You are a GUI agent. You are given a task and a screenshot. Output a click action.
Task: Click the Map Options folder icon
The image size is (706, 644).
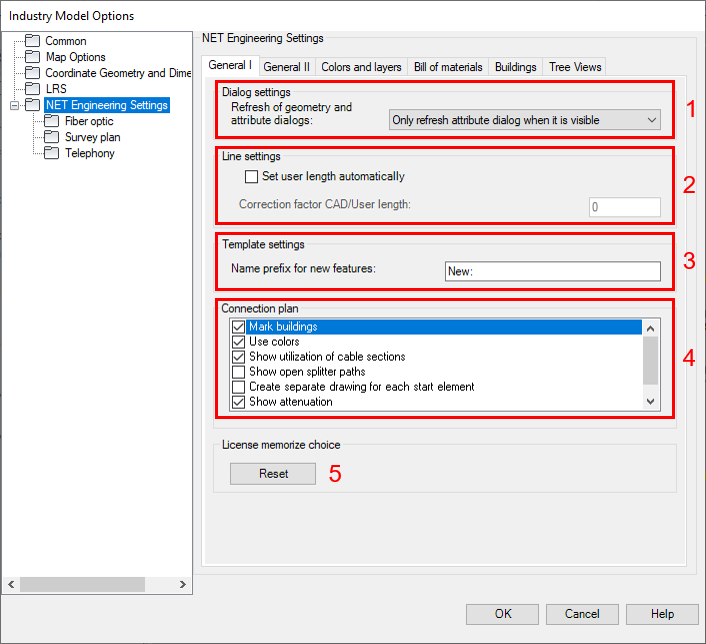(33, 57)
